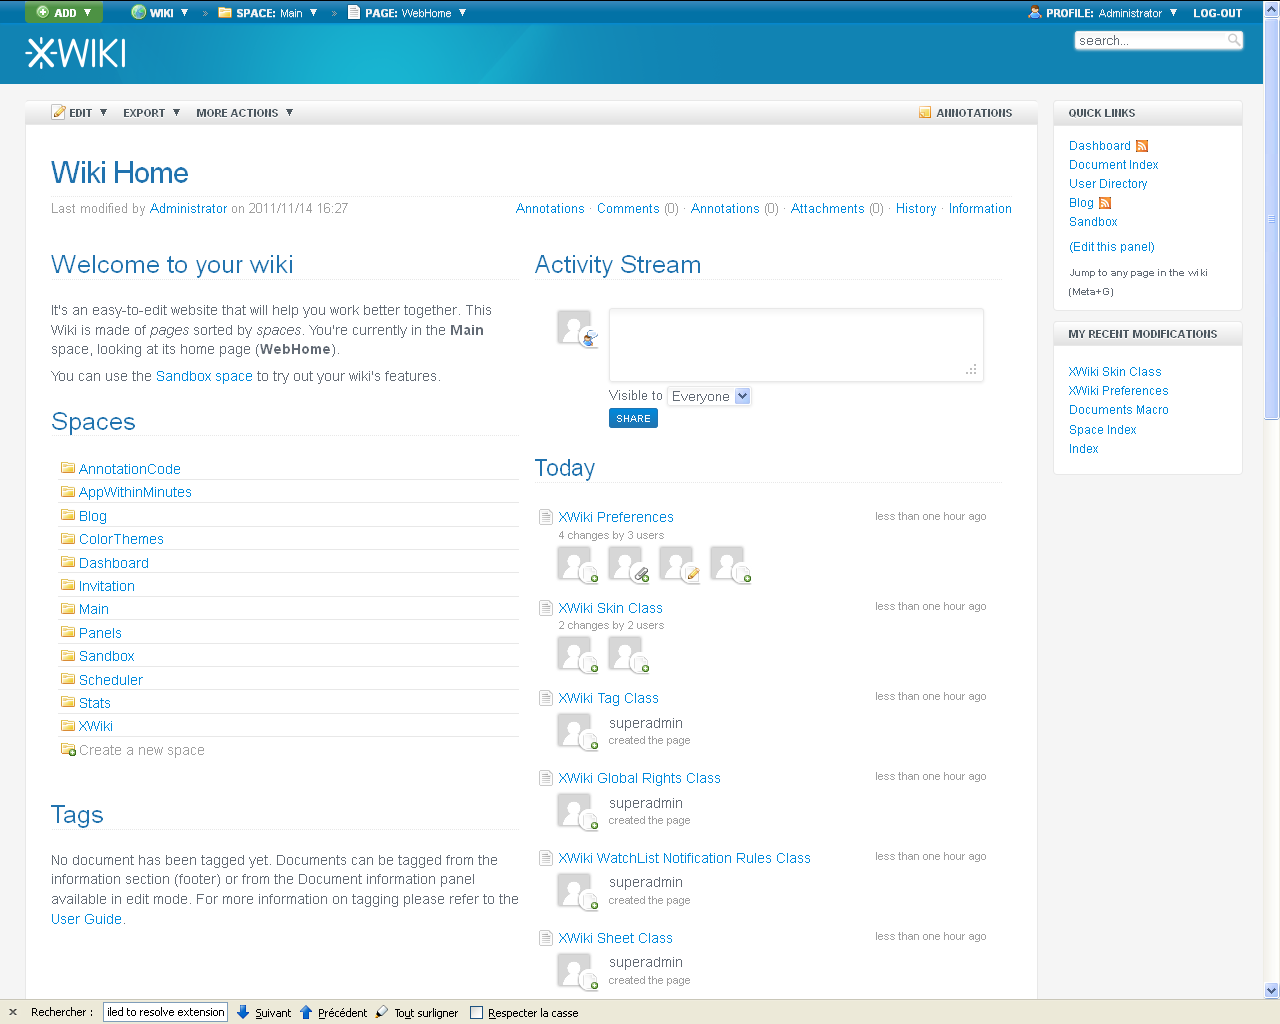Click the AppWithinMinutes folder icon
1280x1024 pixels.
(x=68, y=491)
